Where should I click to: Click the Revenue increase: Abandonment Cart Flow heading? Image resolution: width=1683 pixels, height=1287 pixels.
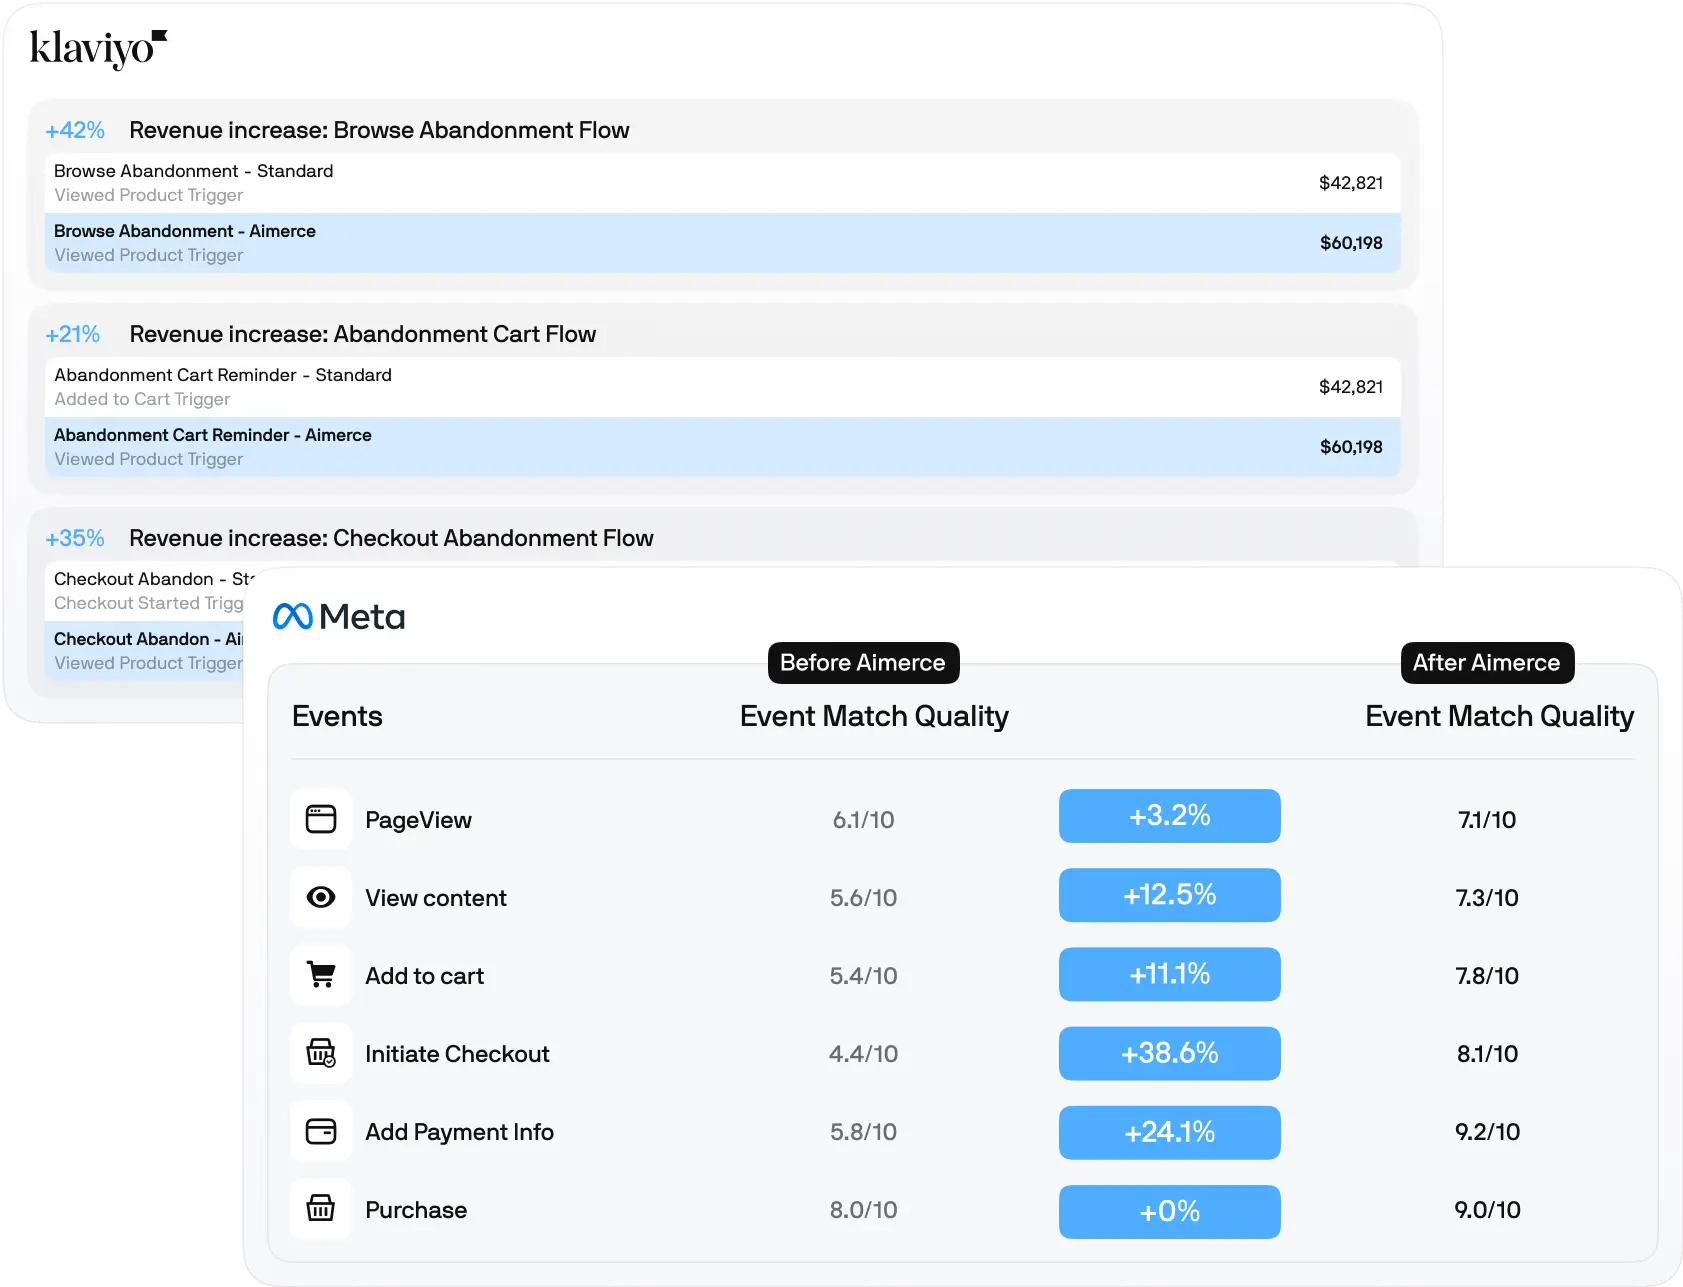point(363,334)
